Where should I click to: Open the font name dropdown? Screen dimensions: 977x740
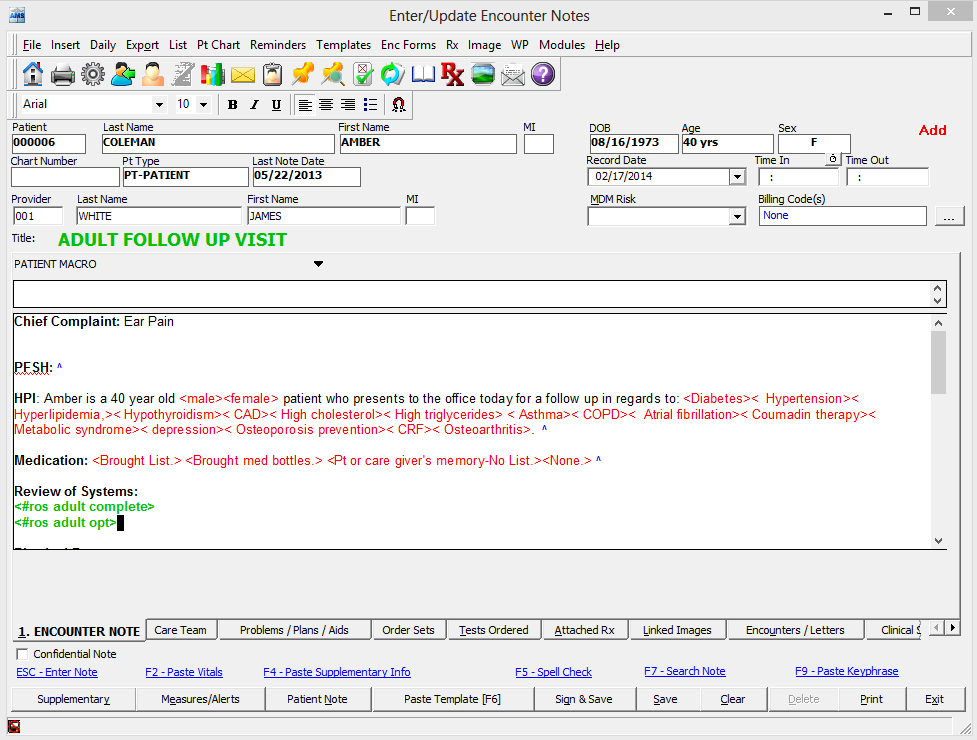tap(159, 105)
